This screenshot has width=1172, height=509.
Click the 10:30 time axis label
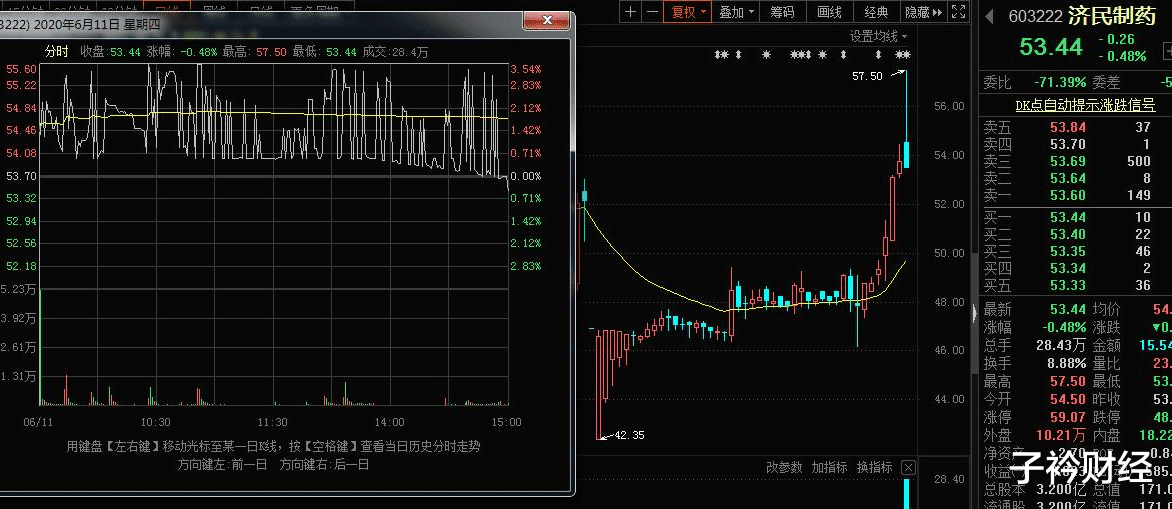(x=155, y=422)
